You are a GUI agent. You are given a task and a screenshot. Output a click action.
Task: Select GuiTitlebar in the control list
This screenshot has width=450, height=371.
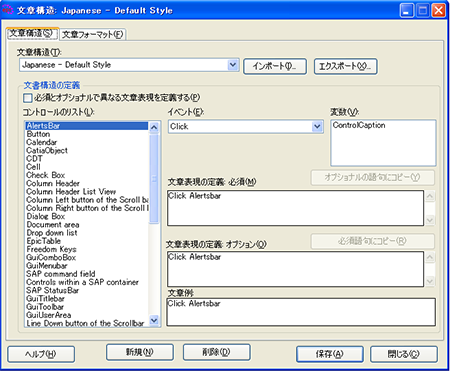86,299
